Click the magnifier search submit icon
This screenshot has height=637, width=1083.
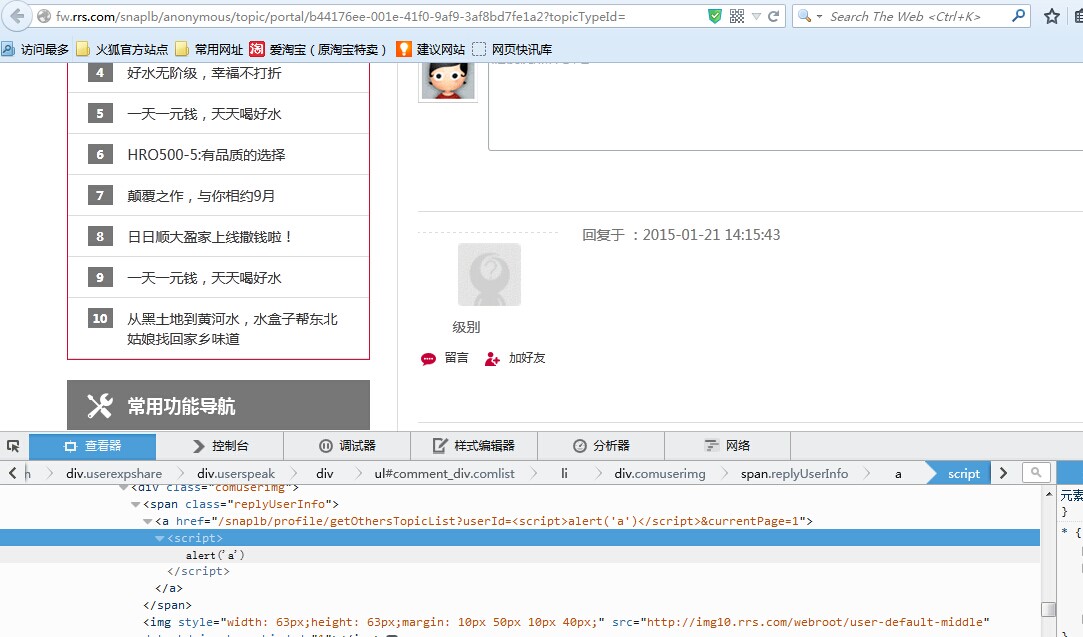click(1018, 16)
